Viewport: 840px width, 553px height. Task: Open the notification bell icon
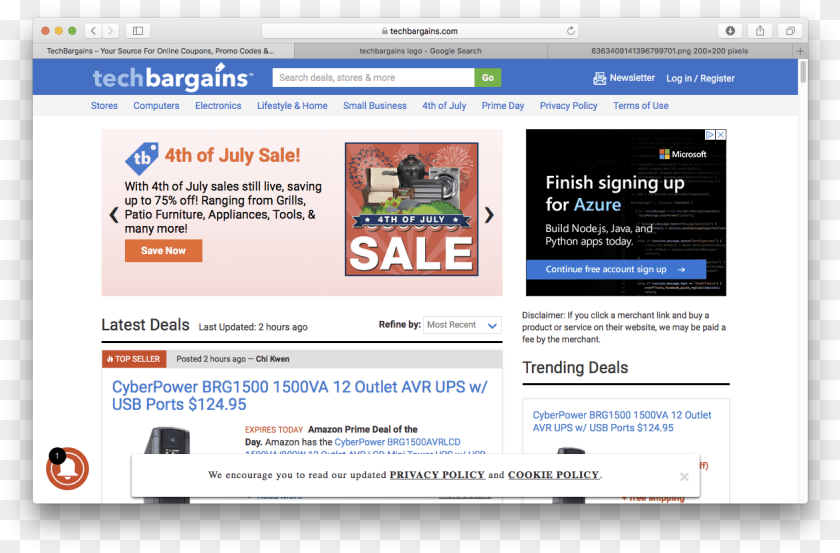(x=68, y=468)
